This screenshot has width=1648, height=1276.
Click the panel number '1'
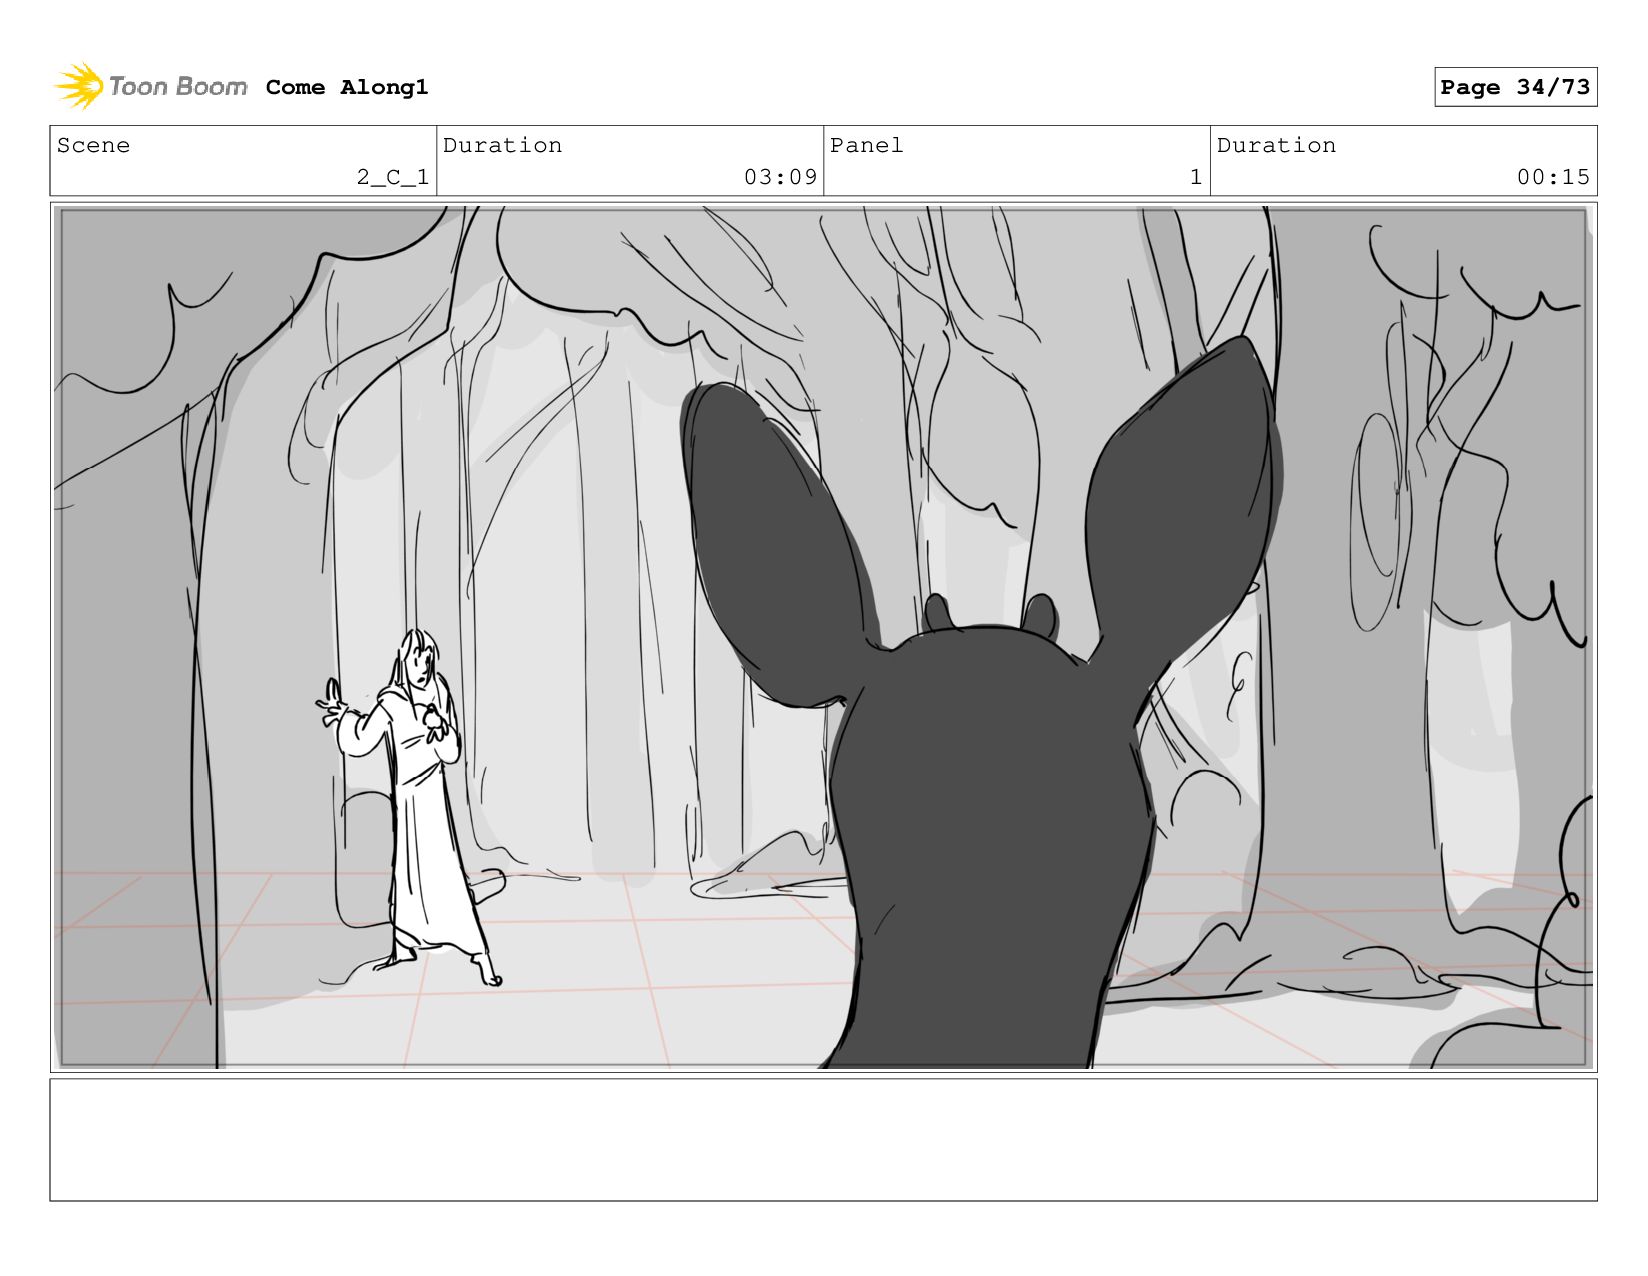coord(1195,177)
